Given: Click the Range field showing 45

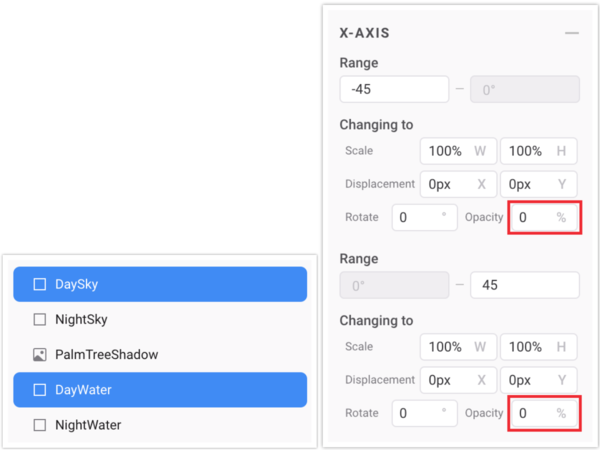Looking at the screenshot, I should coord(524,285).
